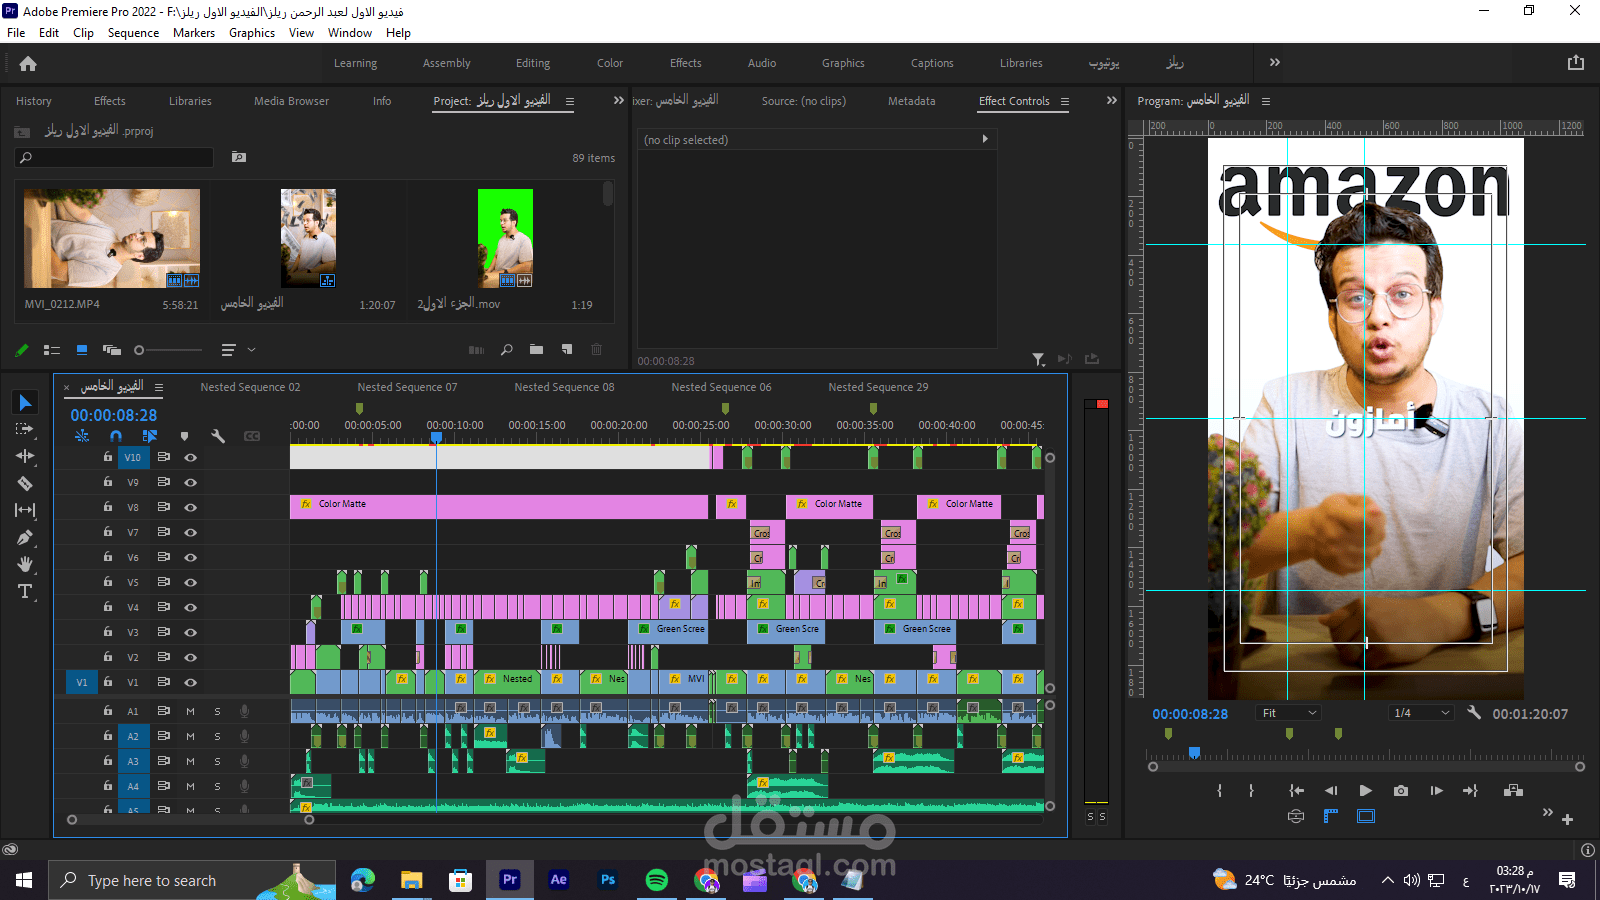Select the Pen tool

click(25, 537)
